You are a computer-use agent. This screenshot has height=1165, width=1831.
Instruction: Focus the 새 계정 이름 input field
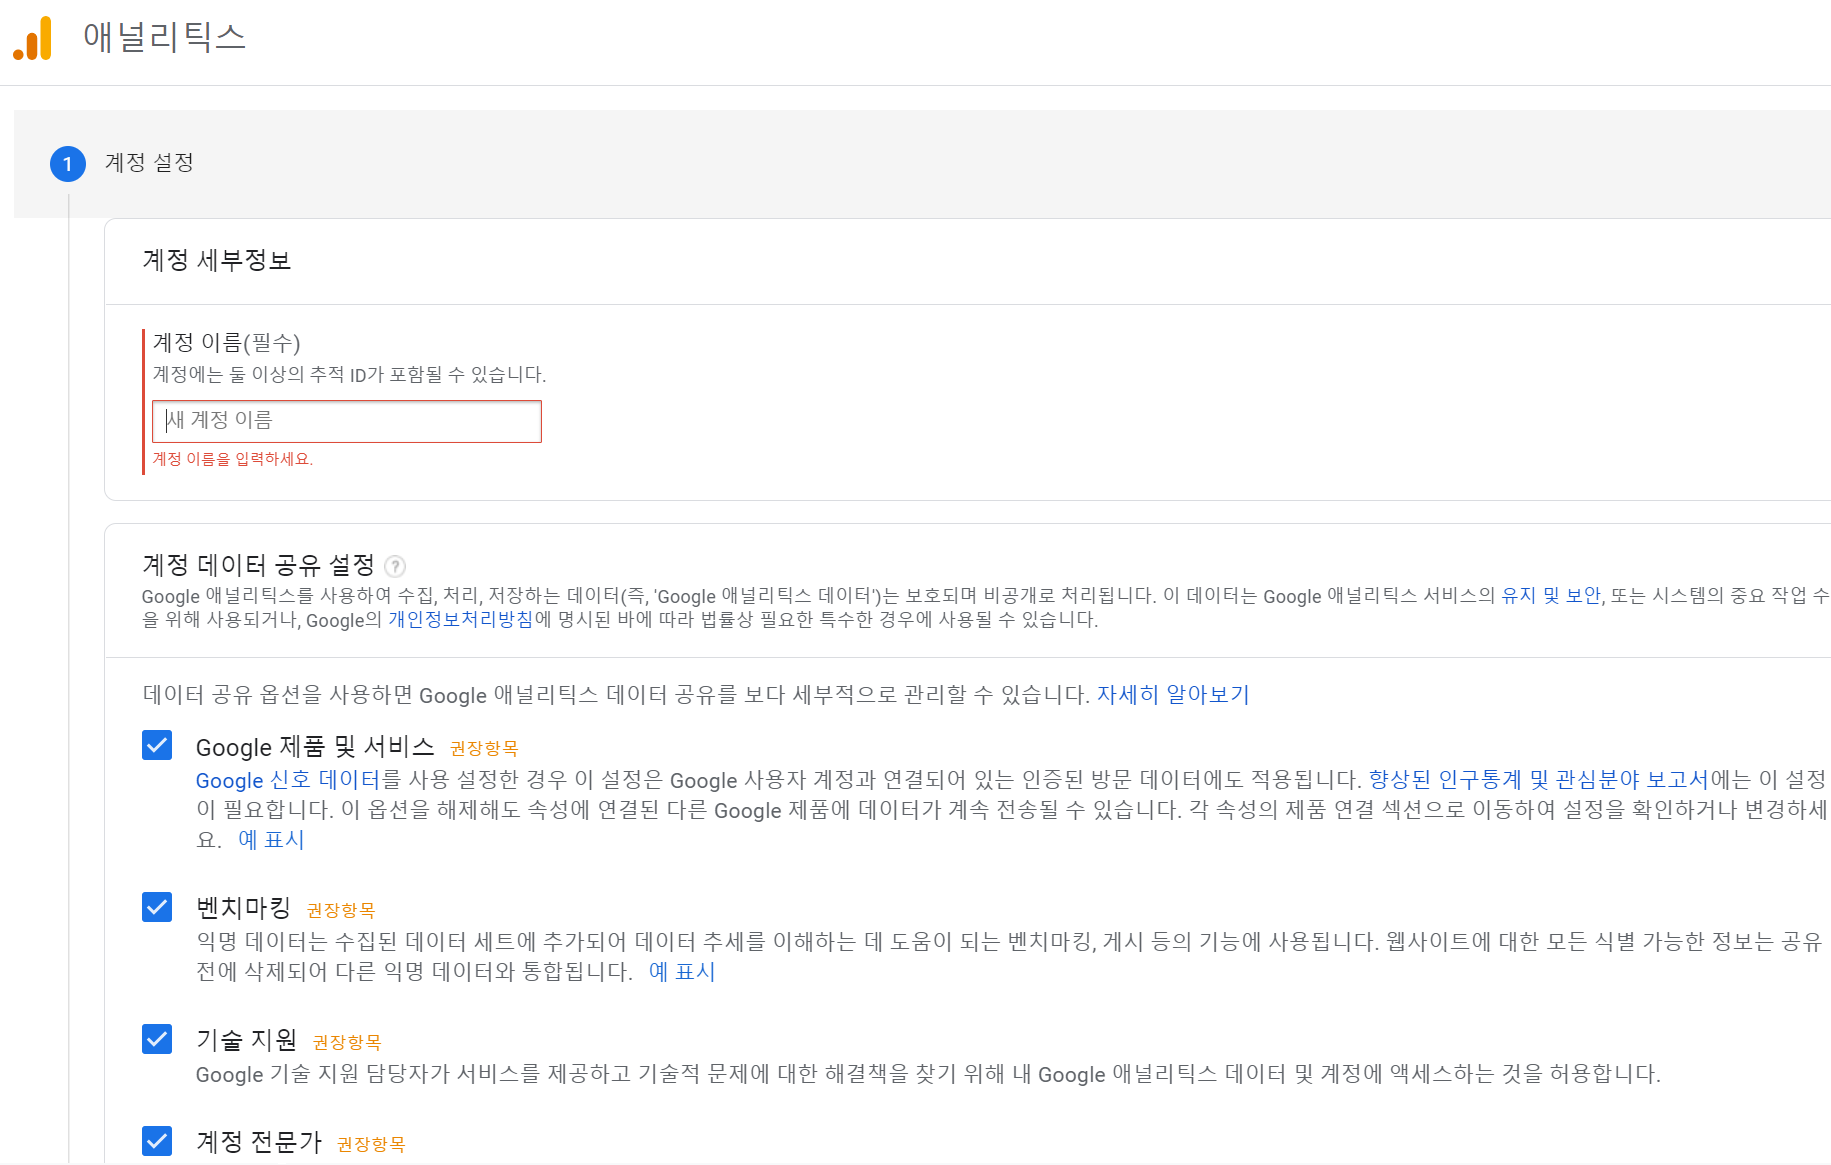point(347,421)
